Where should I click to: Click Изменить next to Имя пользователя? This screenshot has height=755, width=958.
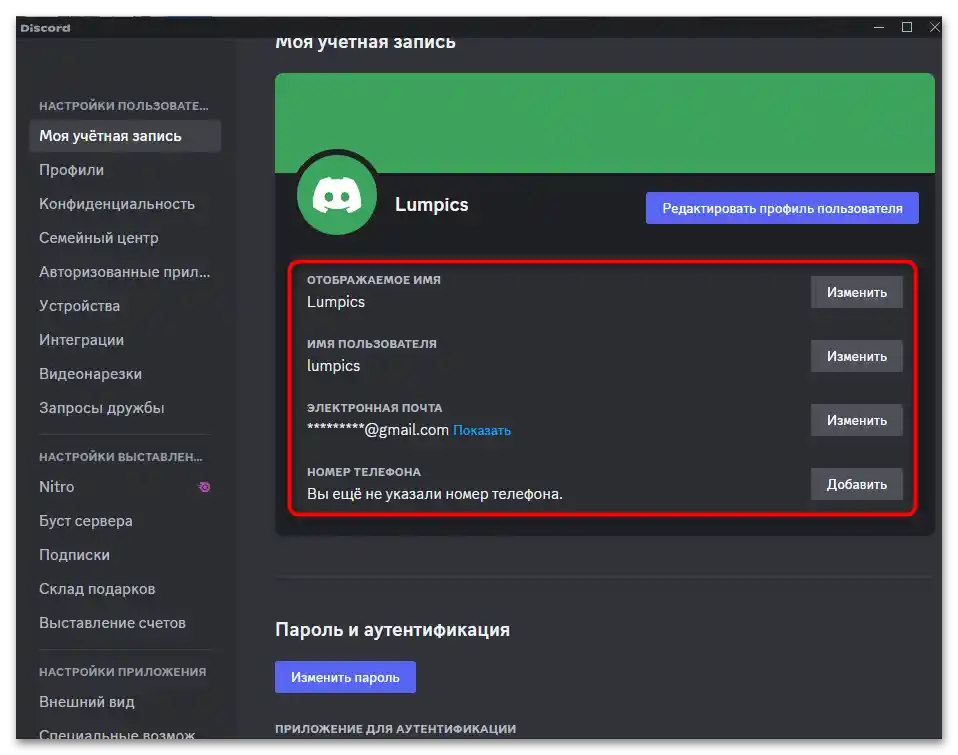click(x=857, y=356)
